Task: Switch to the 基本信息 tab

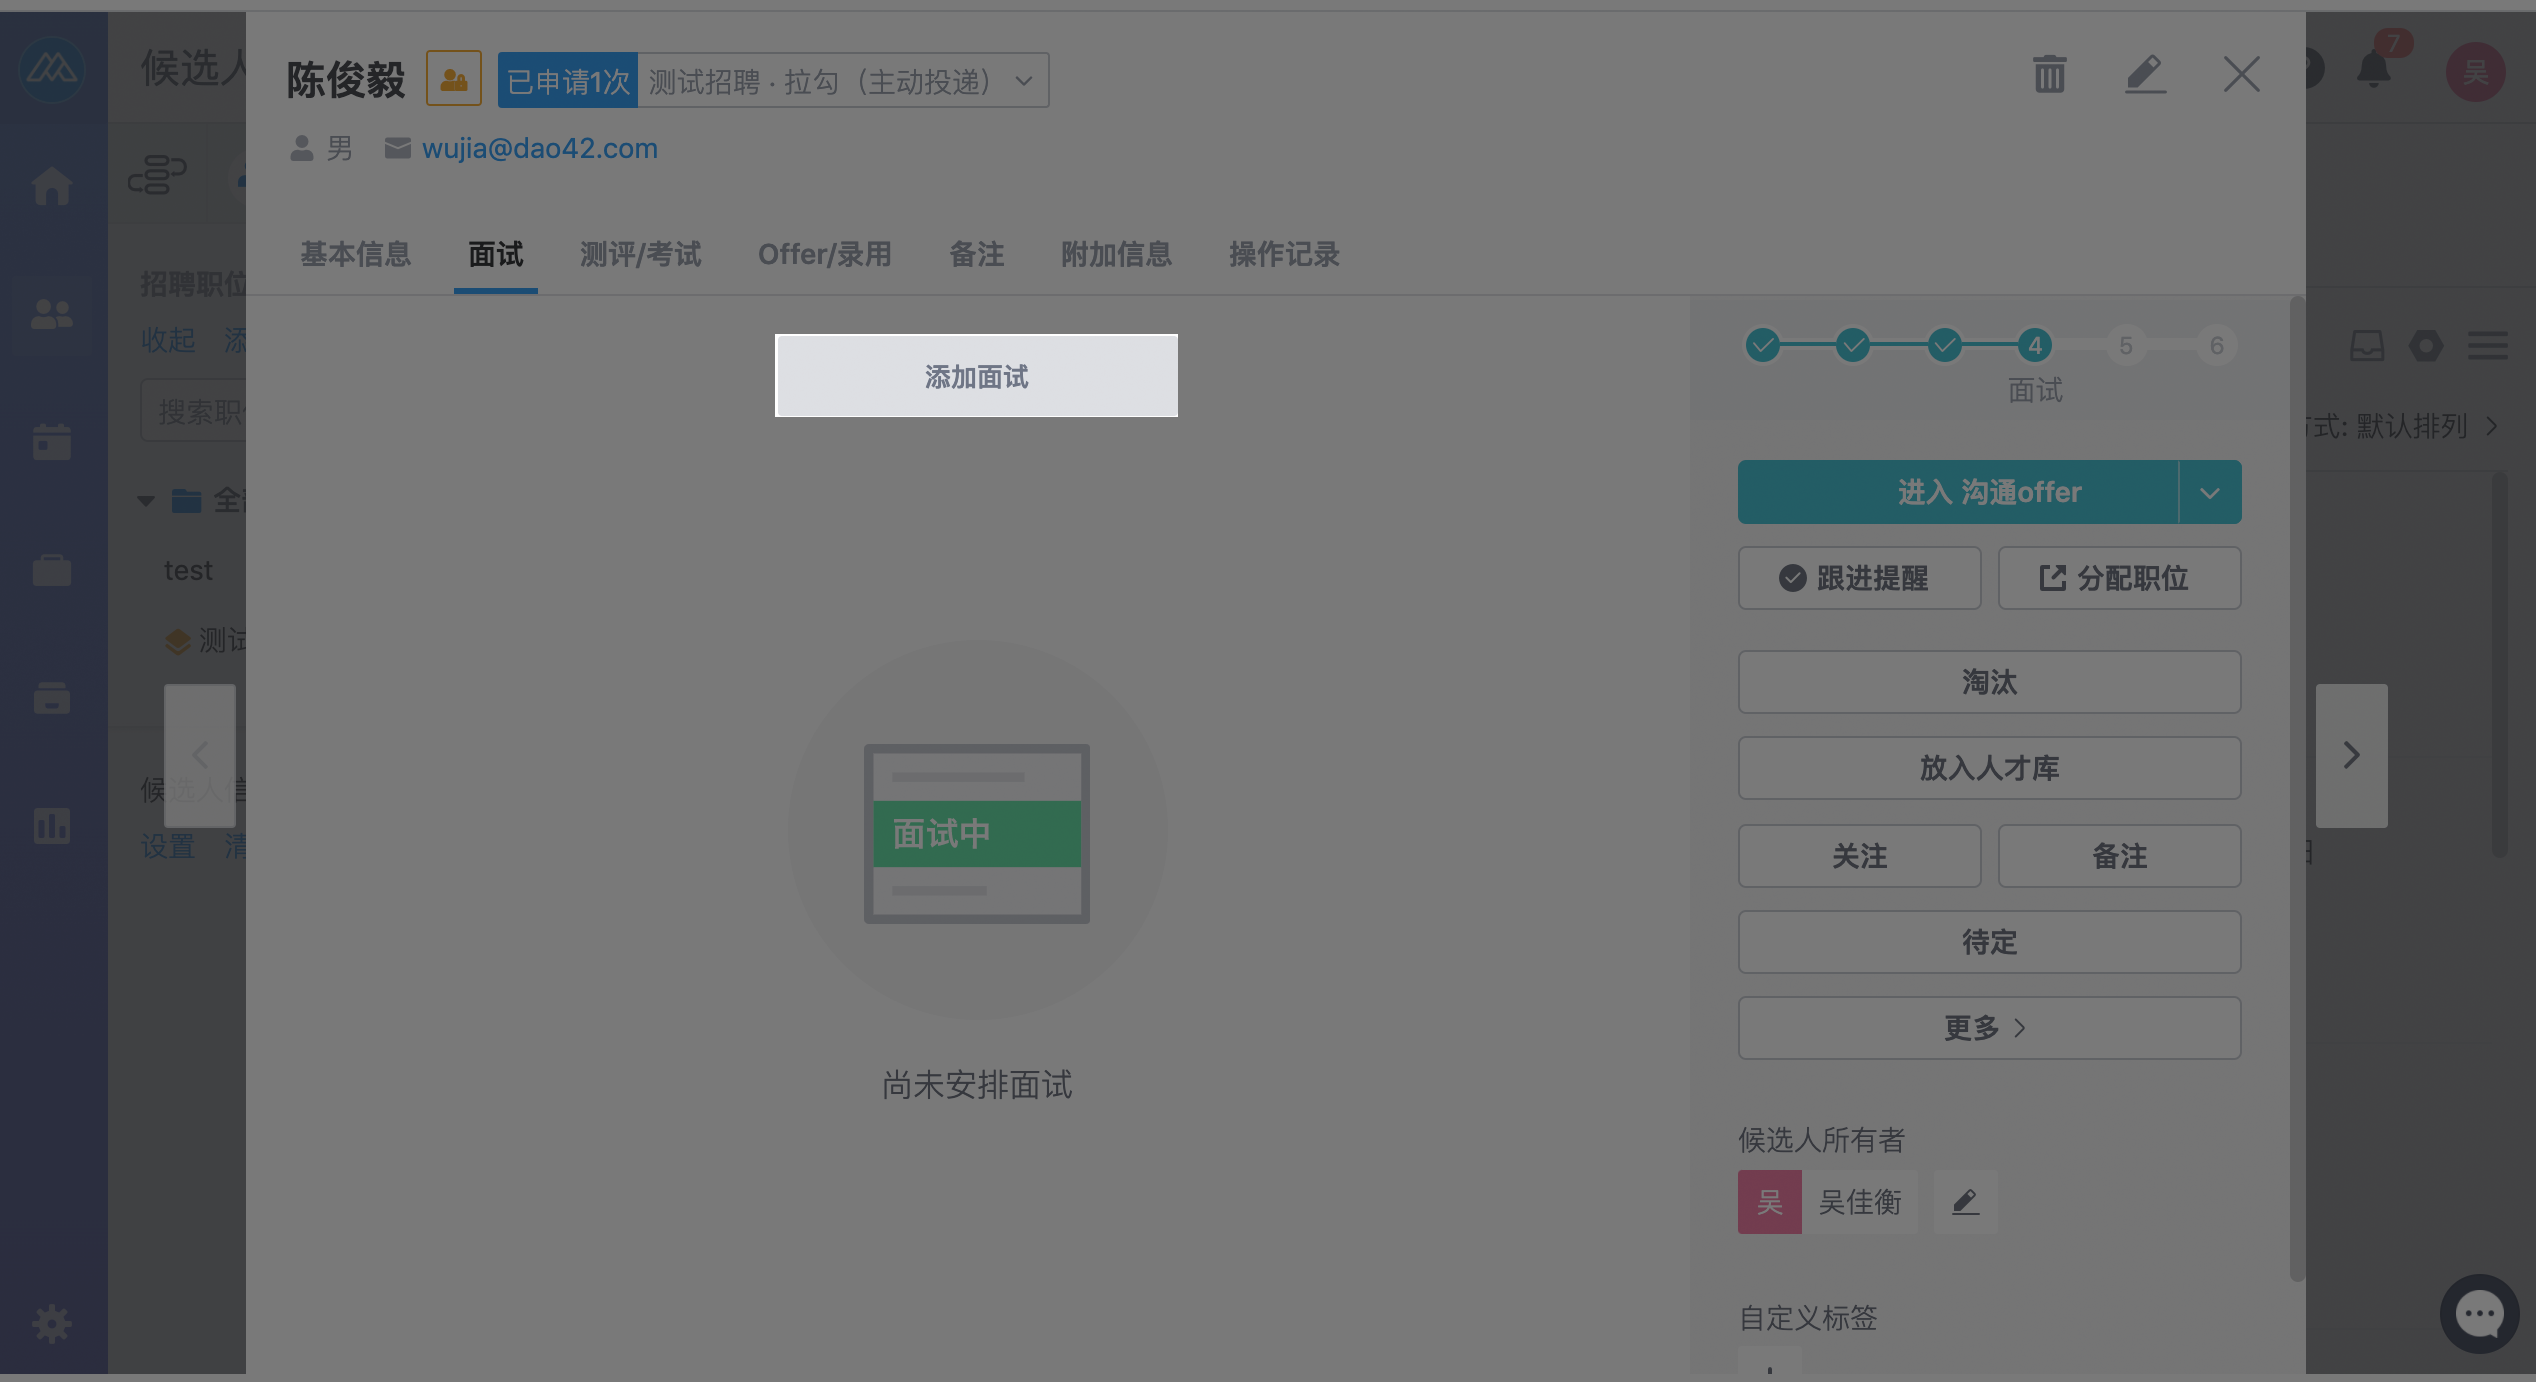Action: coord(355,255)
